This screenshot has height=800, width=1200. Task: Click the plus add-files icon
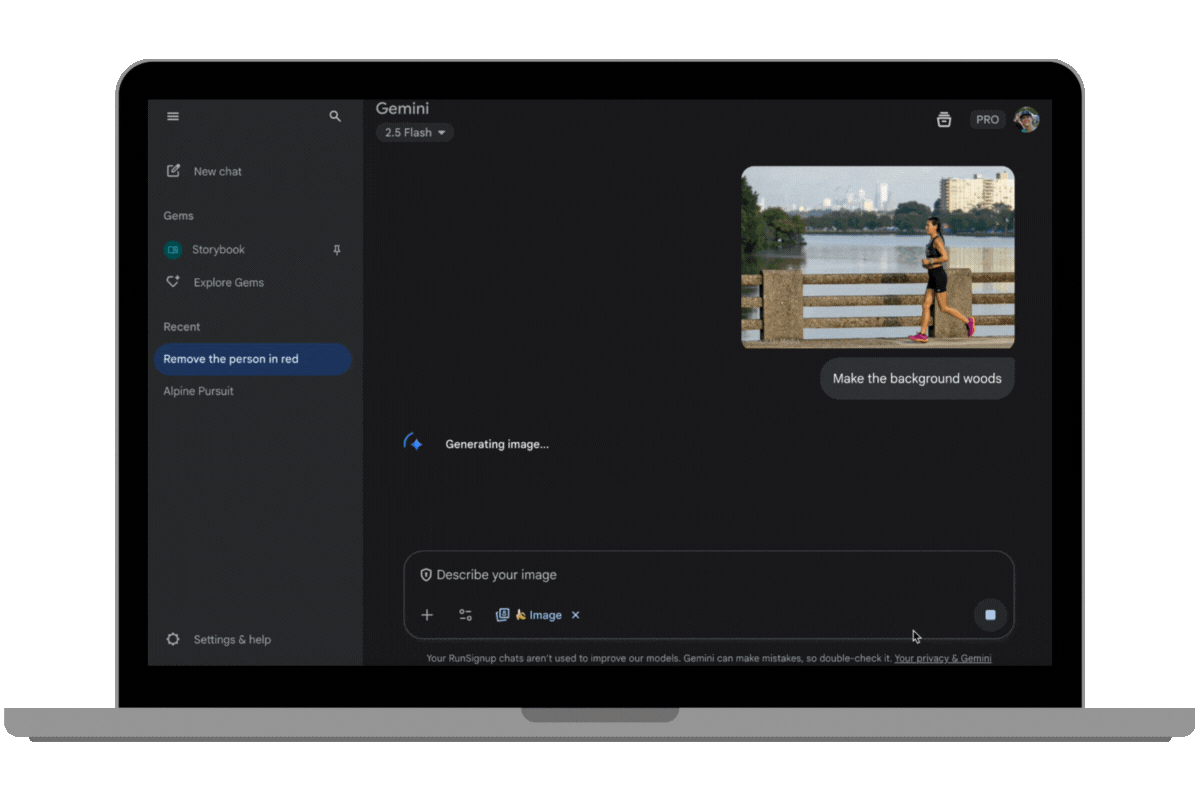pos(427,615)
